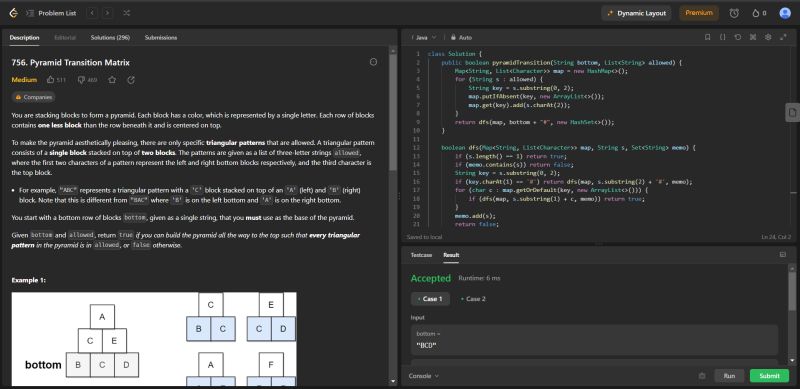Dislike the problem thumbs down

81,80
